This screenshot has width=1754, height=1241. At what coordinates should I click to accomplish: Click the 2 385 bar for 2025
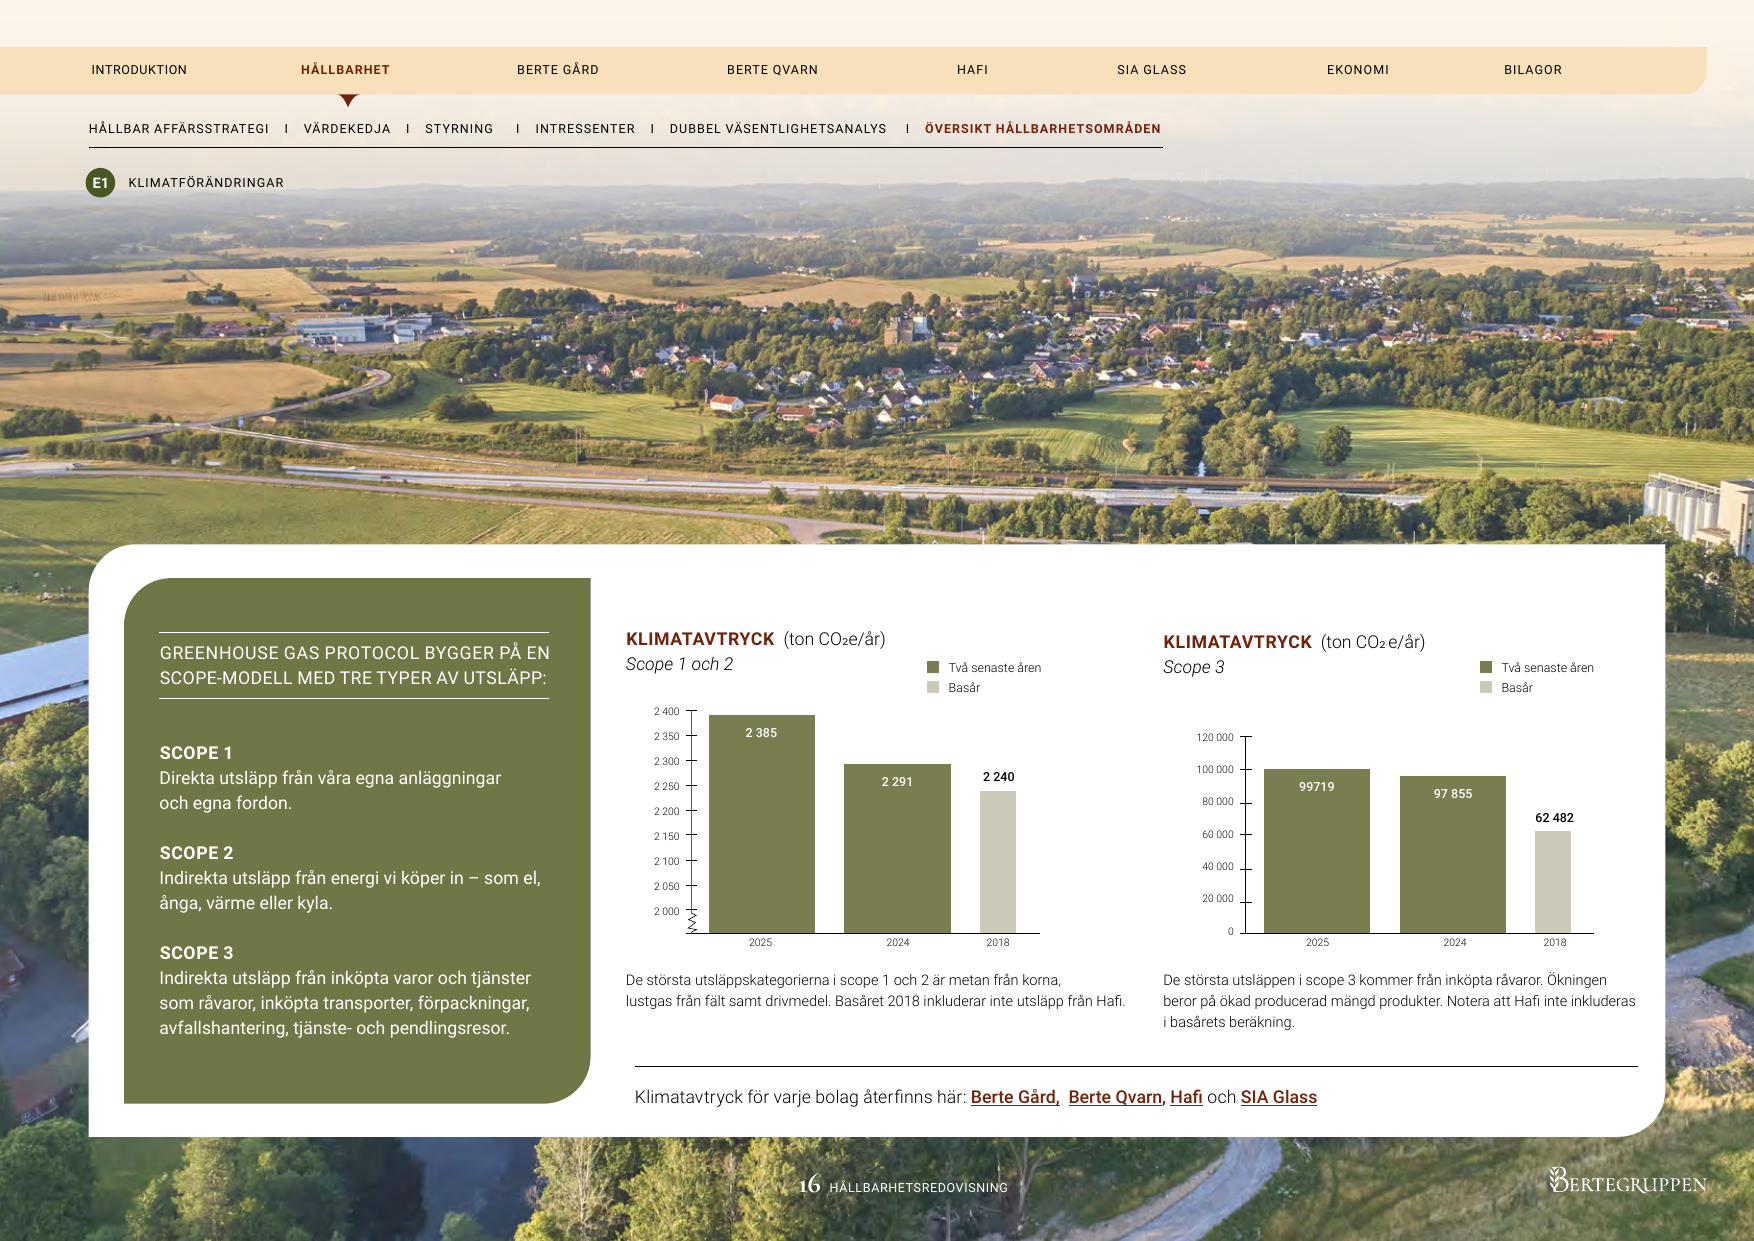tap(761, 824)
